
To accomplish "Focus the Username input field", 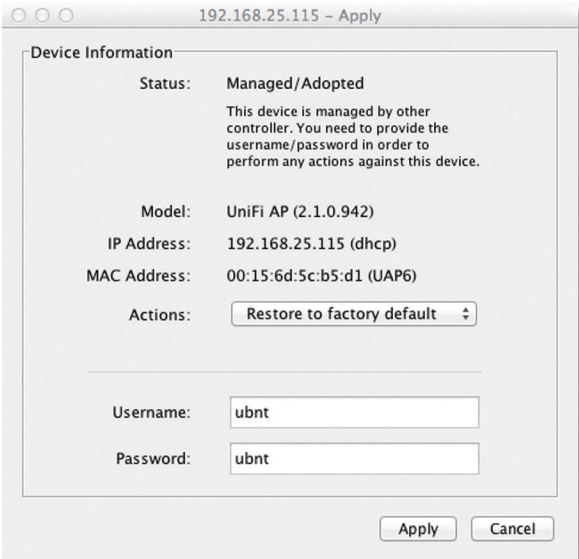I will pyautogui.click(x=354, y=412).
